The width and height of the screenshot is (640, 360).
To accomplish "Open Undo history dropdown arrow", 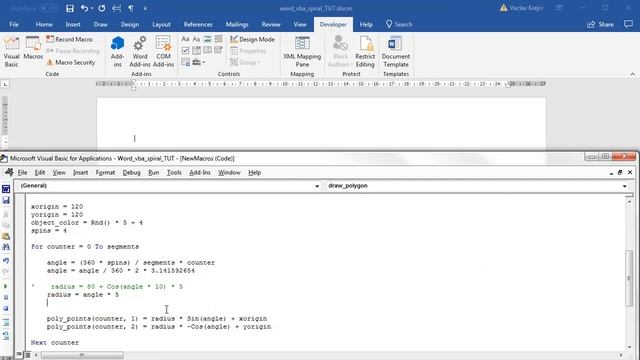I will click(x=92, y=8).
